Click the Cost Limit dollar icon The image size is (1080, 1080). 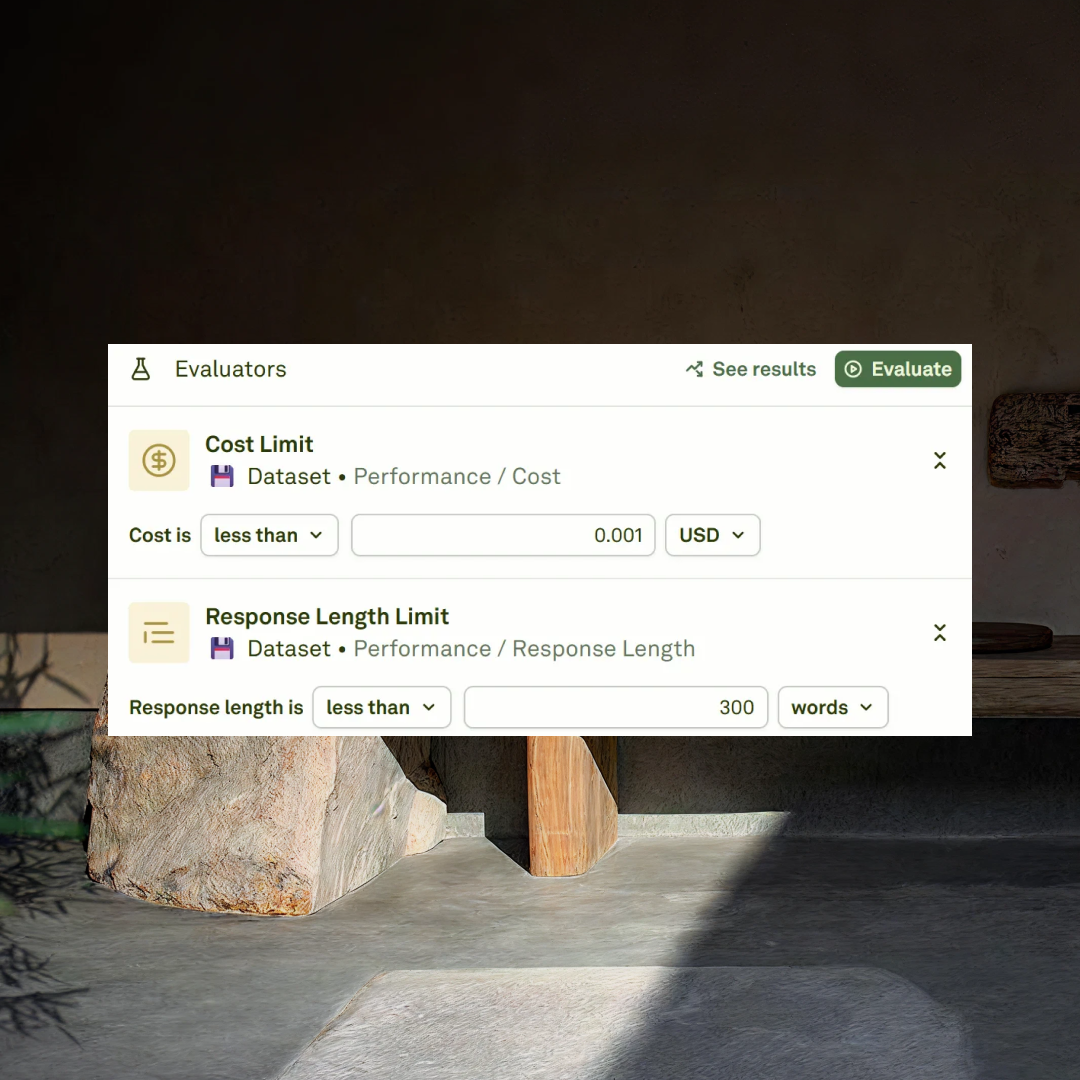(x=159, y=460)
